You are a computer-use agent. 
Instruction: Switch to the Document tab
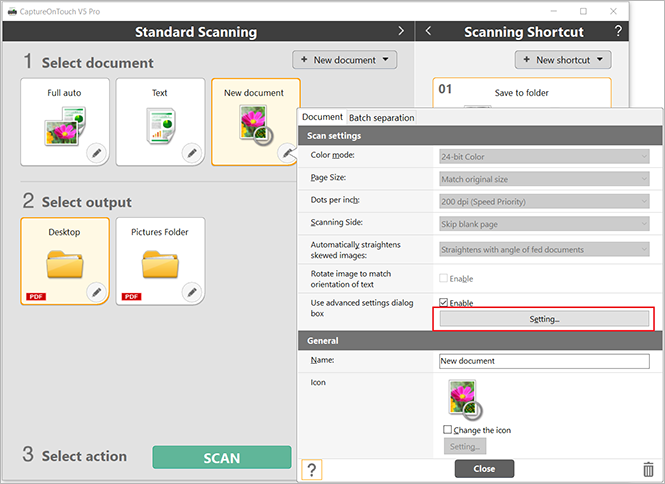point(322,117)
